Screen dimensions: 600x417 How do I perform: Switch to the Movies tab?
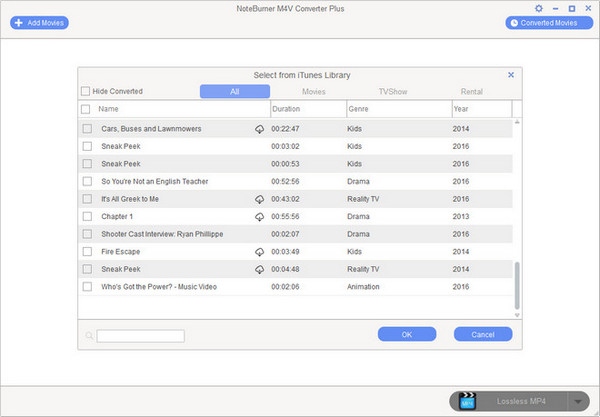pyautogui.click(x=314, y=91)
